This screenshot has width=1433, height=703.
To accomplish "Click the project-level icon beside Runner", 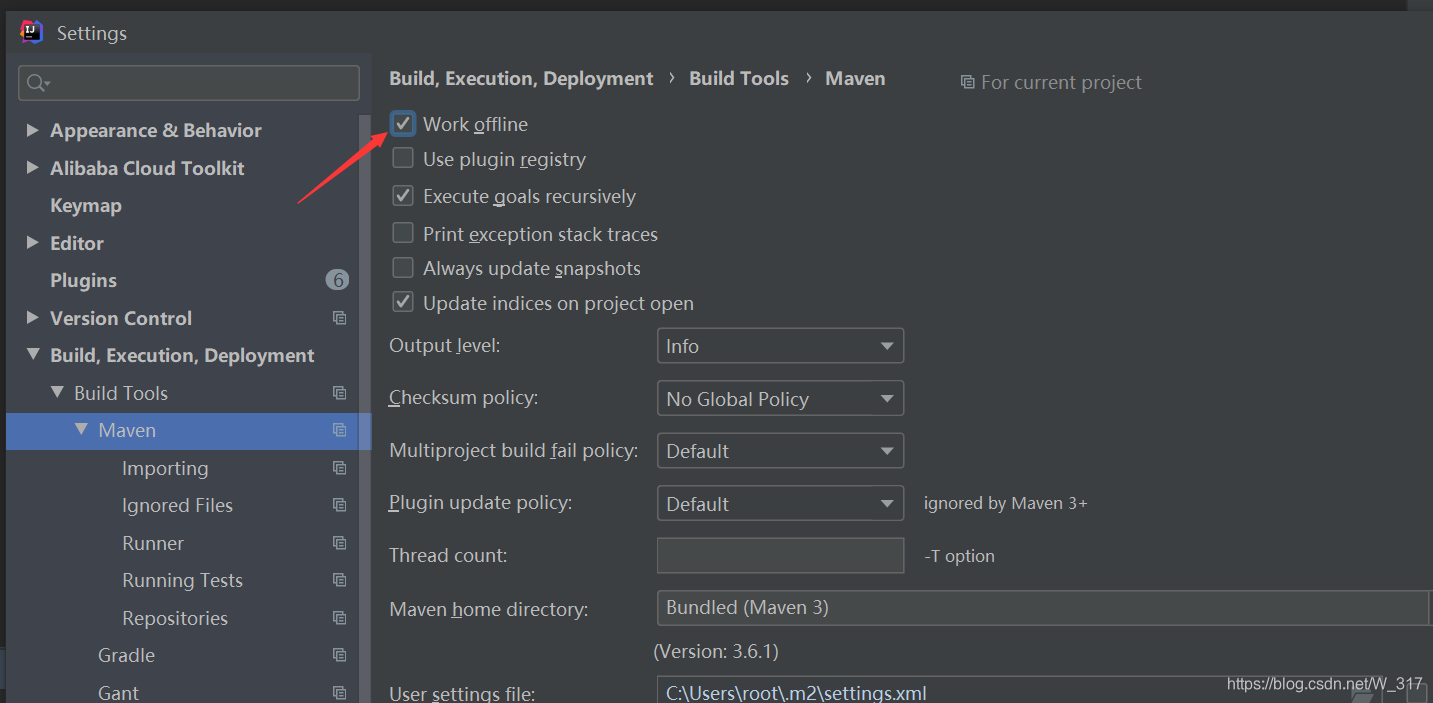I will tap(340, 543).
